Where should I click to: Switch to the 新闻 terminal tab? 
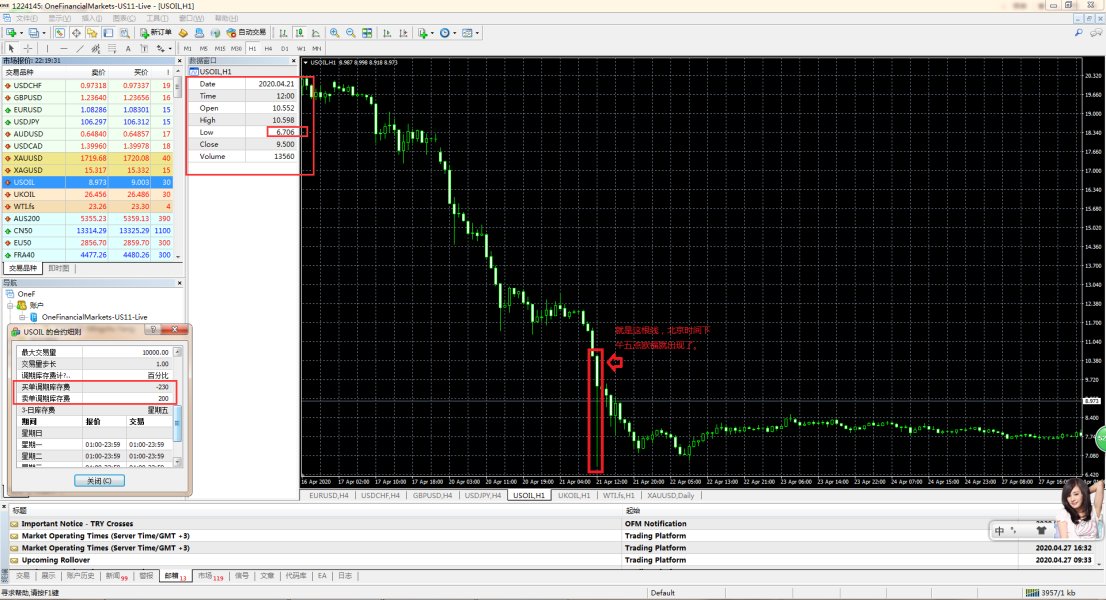[116, 576]
